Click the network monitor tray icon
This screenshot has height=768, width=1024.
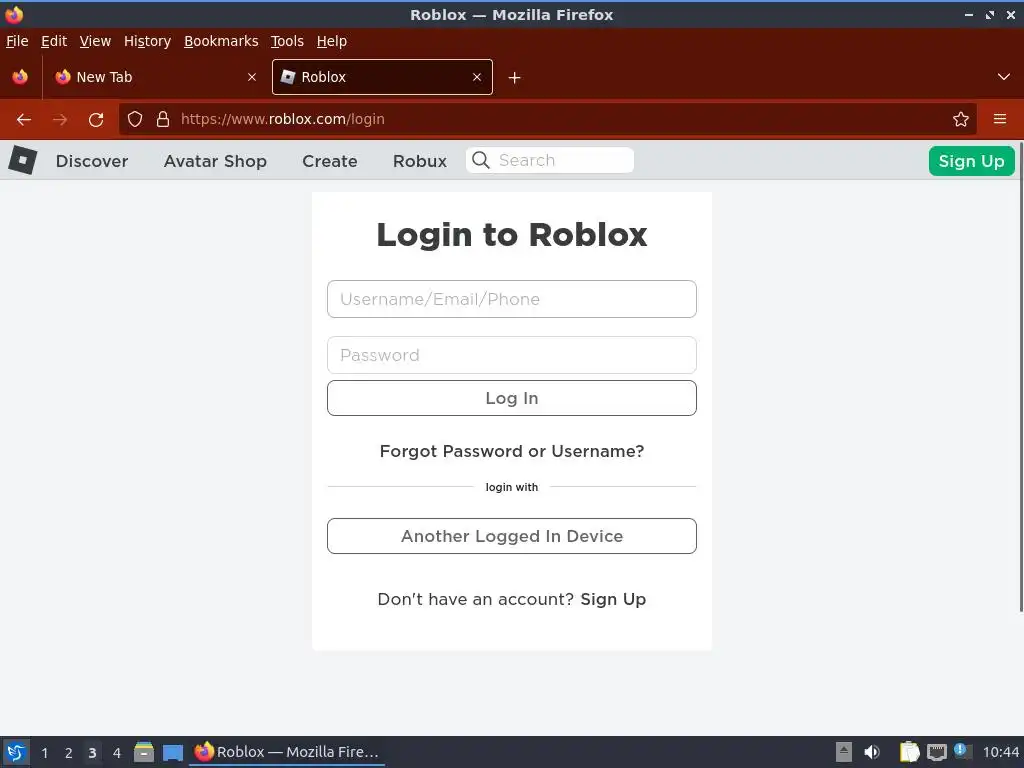(937, 752)
